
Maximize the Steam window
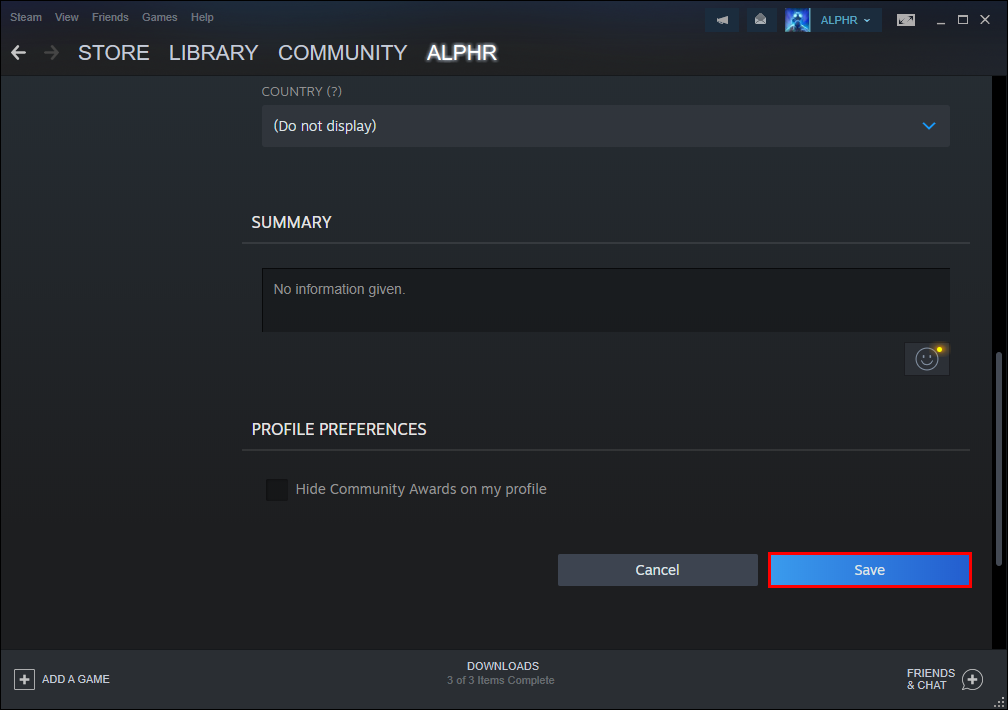click(x=963, y=20)
